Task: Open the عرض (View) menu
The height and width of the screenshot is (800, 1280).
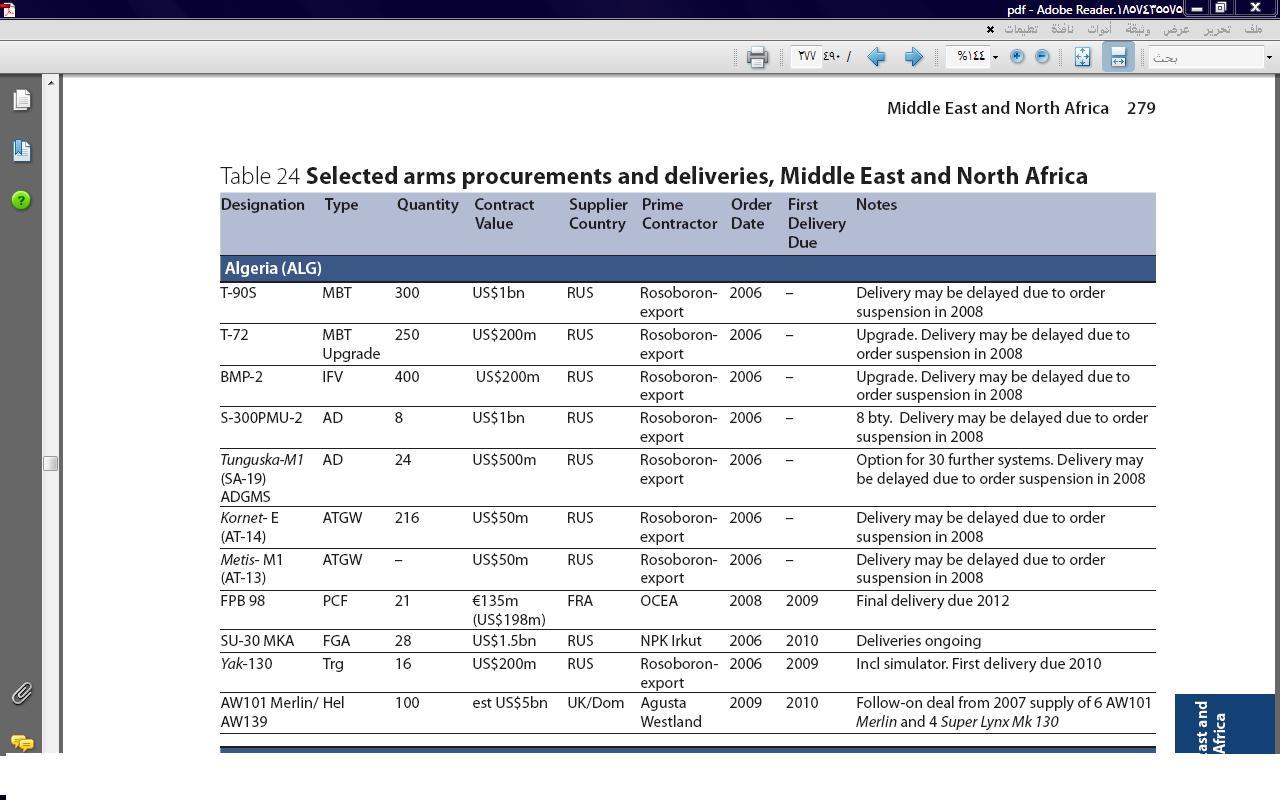Action: 1176,29
